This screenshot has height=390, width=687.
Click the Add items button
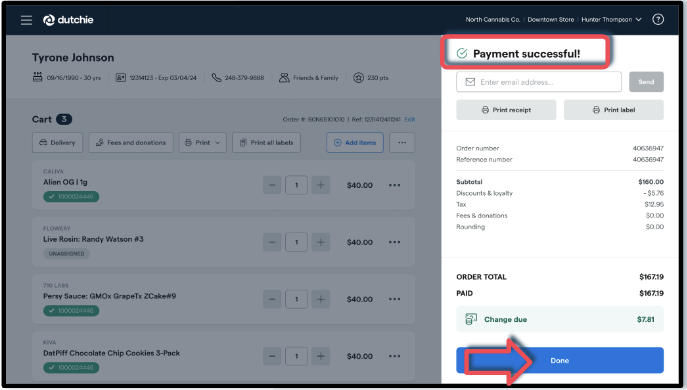pos(355,142)
